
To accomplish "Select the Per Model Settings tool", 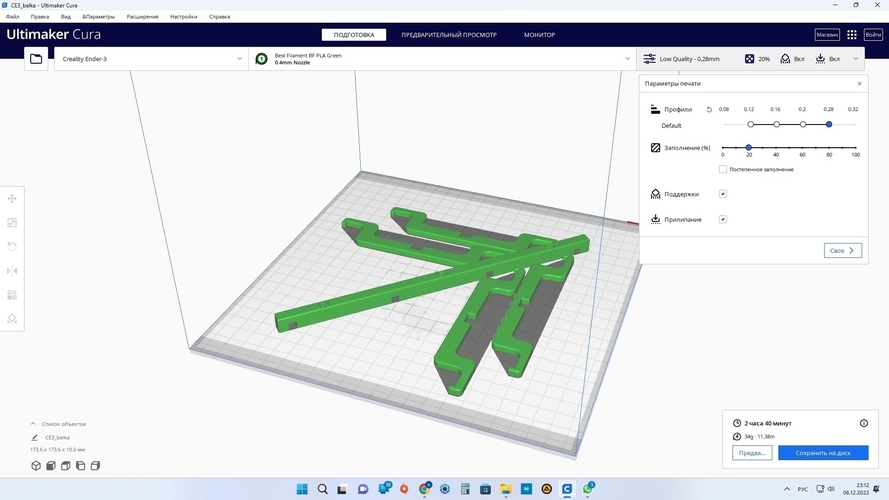I will 12,295.
